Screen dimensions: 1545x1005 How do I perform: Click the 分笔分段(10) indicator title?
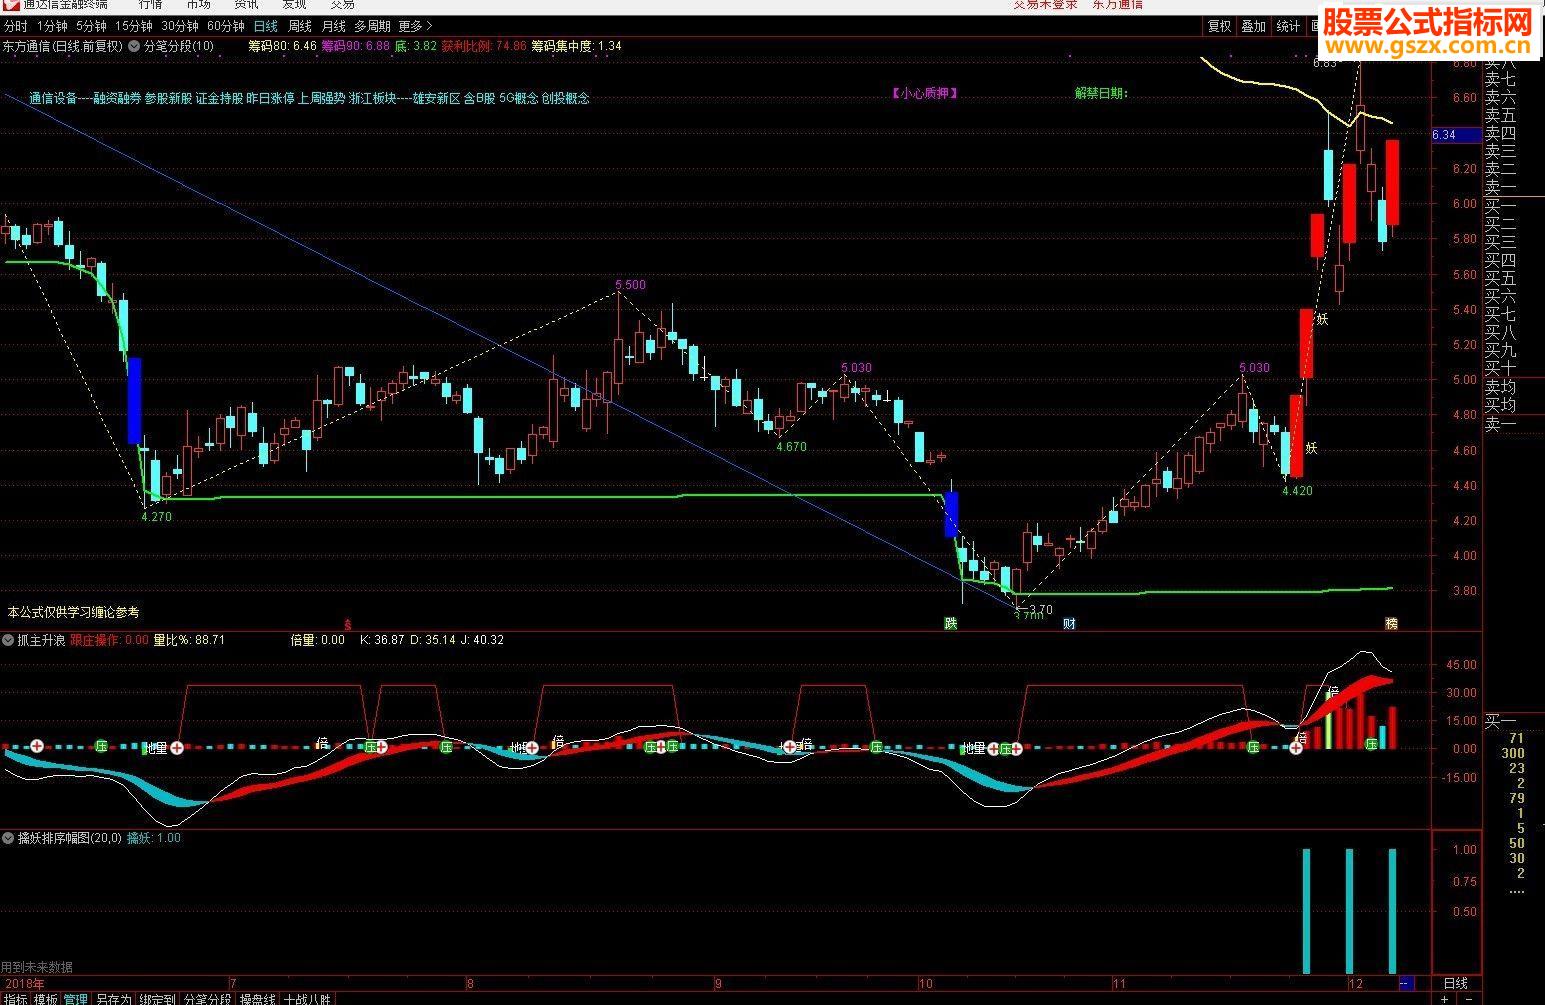tap(180, 46)
